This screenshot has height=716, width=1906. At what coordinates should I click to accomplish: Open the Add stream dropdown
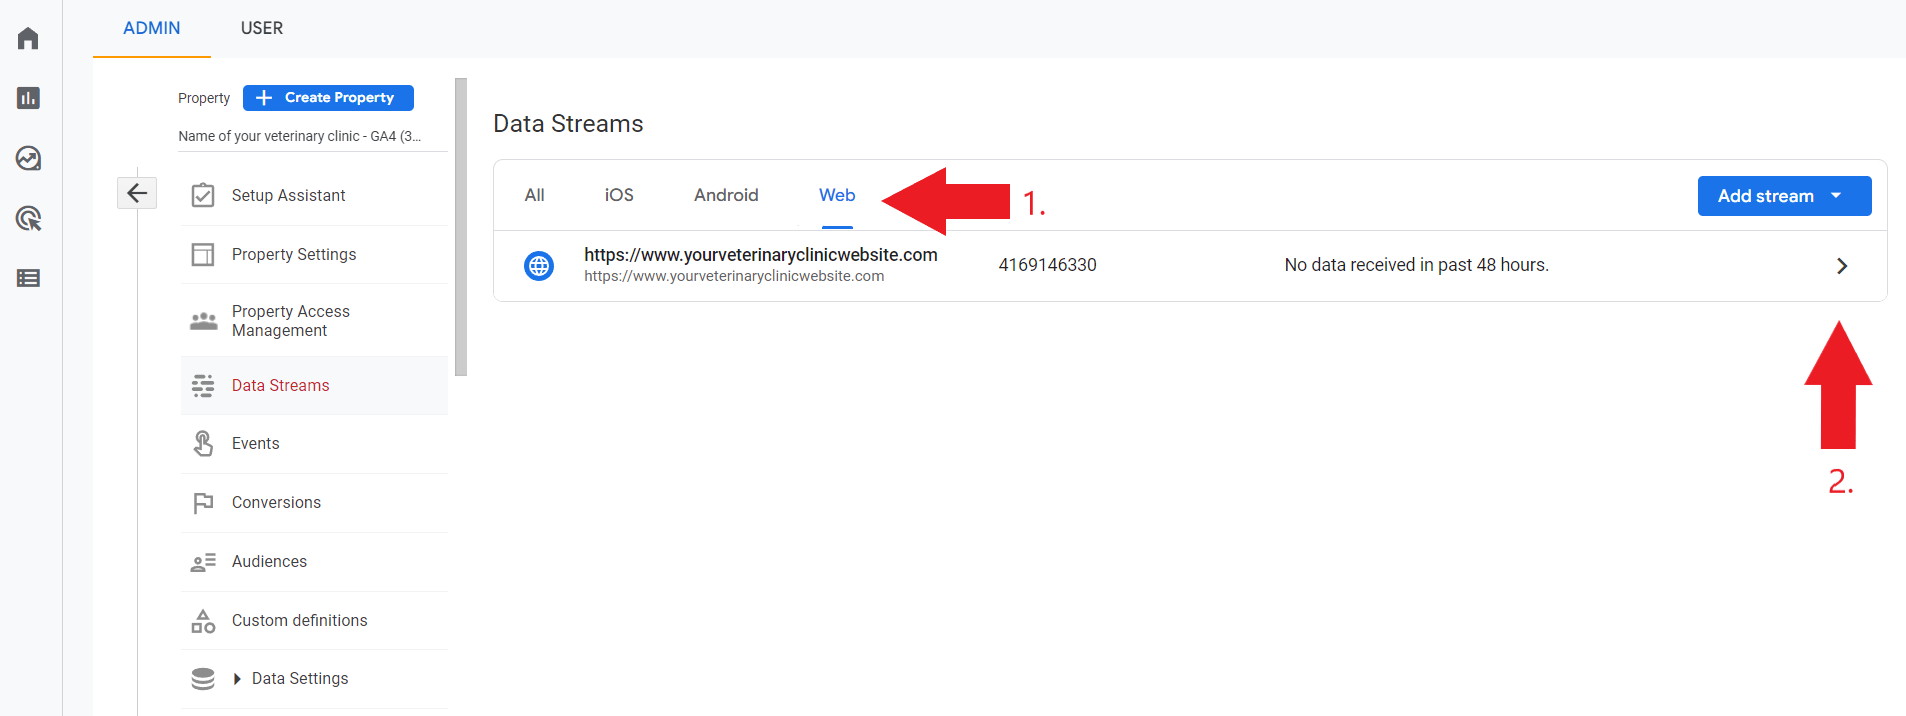coord(1783,196)
